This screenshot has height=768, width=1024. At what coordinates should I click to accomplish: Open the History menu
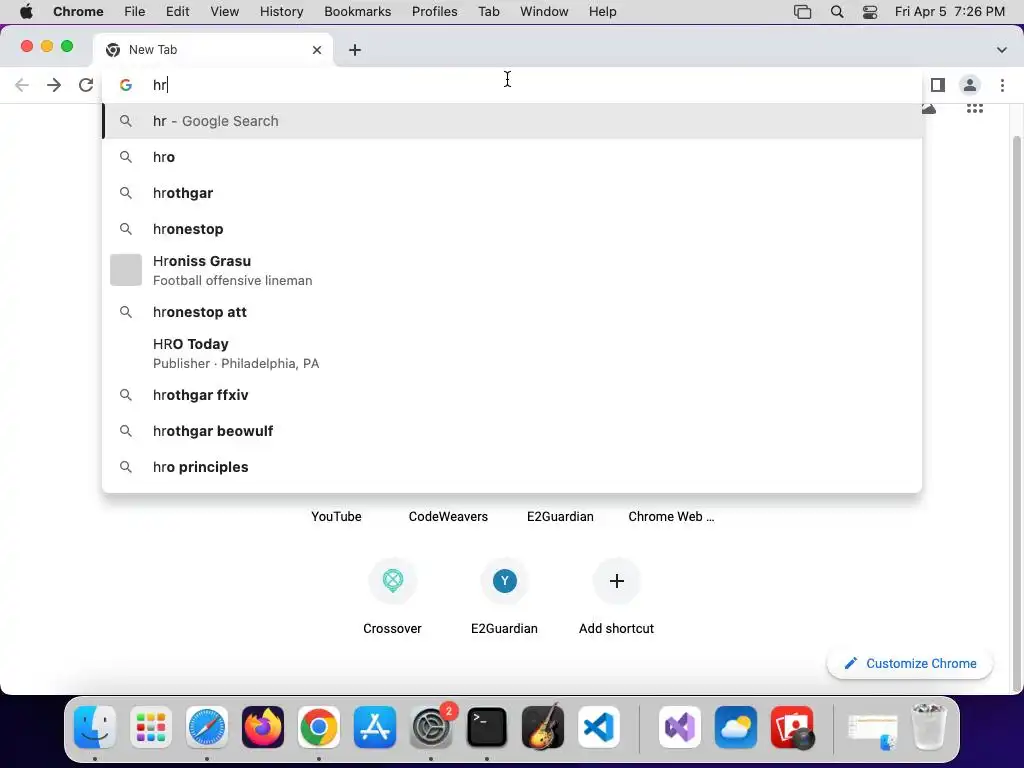[x=281, y=12]
